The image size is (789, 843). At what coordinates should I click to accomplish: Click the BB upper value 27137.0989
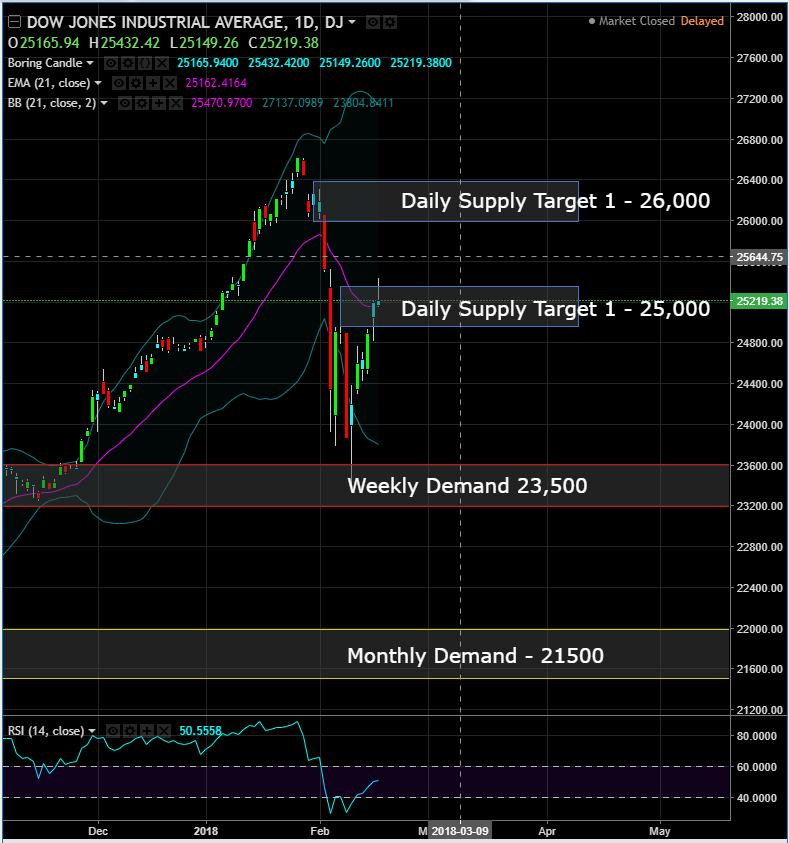pyautogui.click(x=293, y=103)
